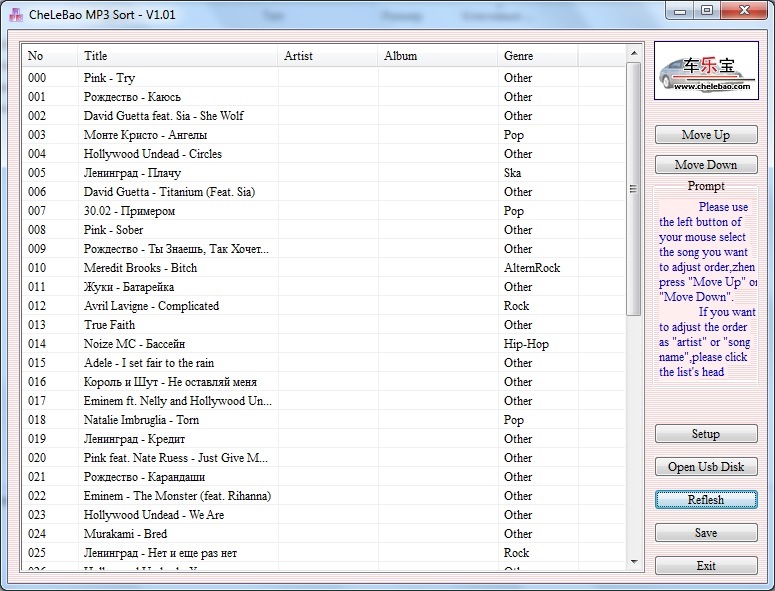
Task: Exit the application via Exit button
Action: click(706, 565)
